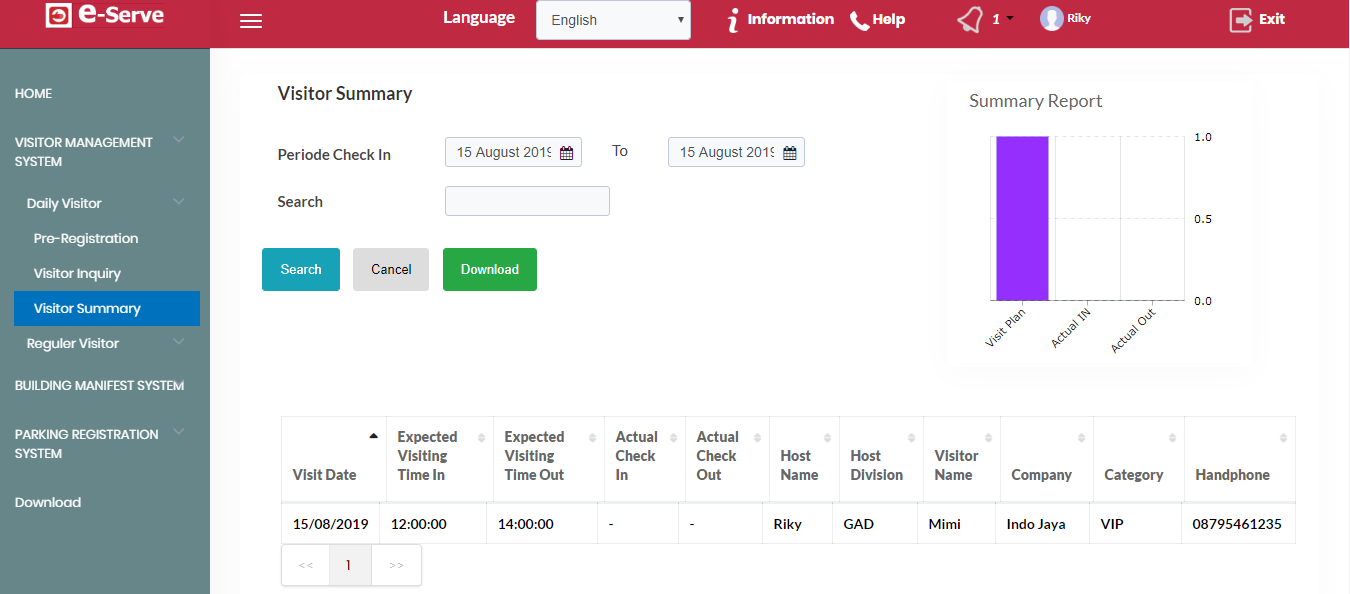Click the green Download button

[490, 269]
